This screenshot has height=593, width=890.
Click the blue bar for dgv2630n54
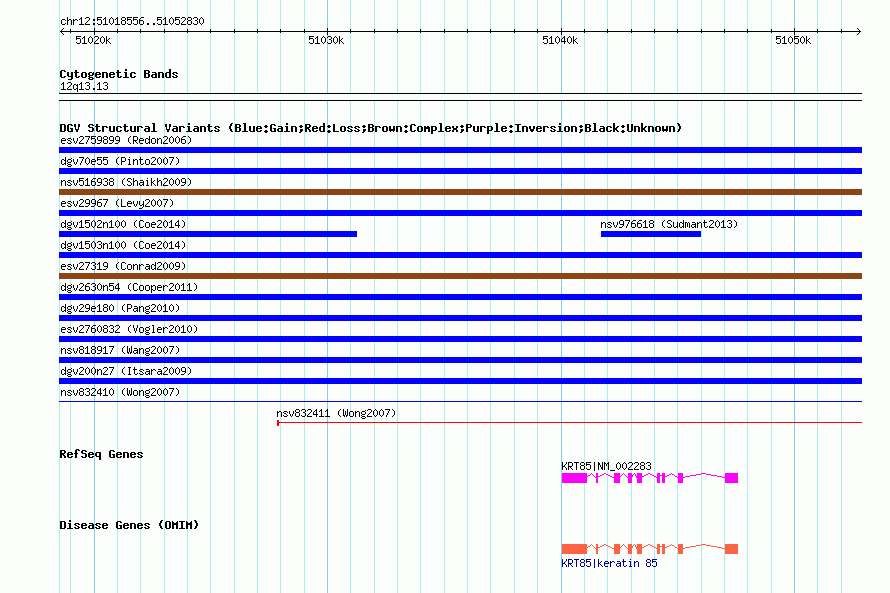tap(460, 297)
